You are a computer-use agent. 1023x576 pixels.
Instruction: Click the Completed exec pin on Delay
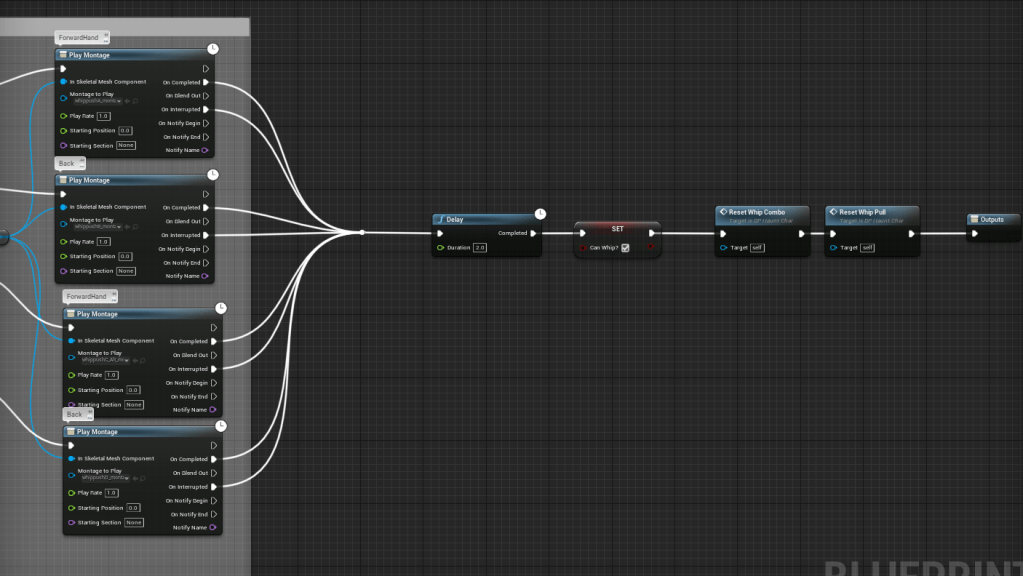pyautogui.click(x=534, y=233)
